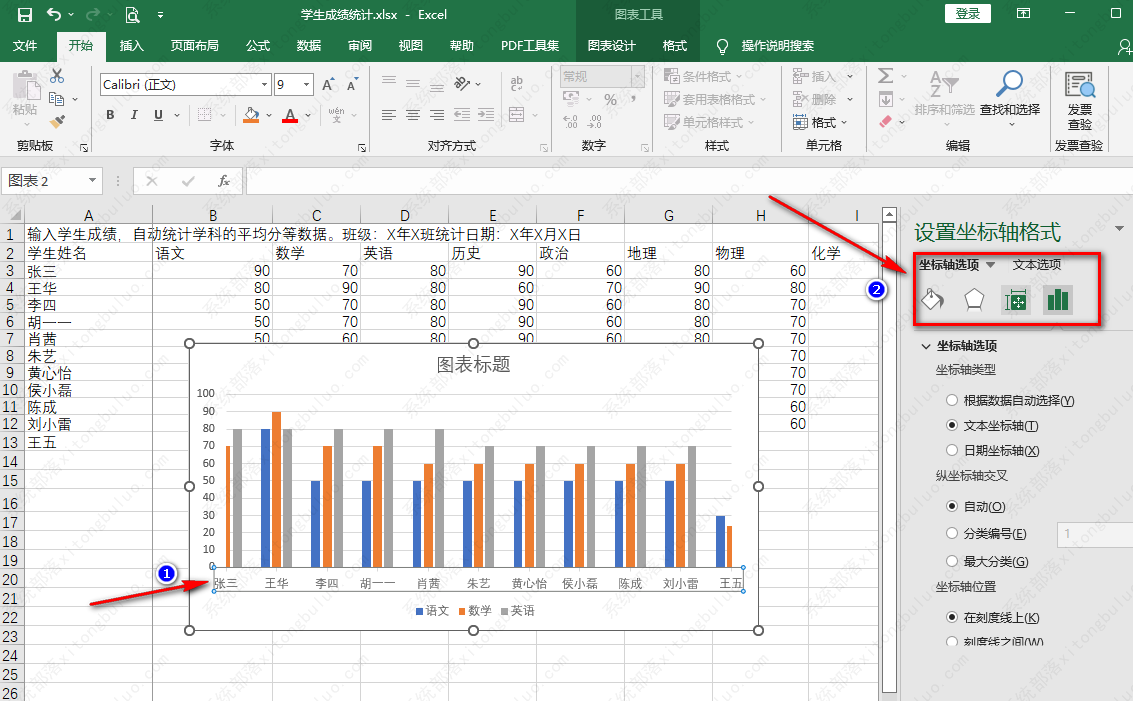Switch to the Insert tab
The height and width of the screenshot is (701, 1133).
132,46
